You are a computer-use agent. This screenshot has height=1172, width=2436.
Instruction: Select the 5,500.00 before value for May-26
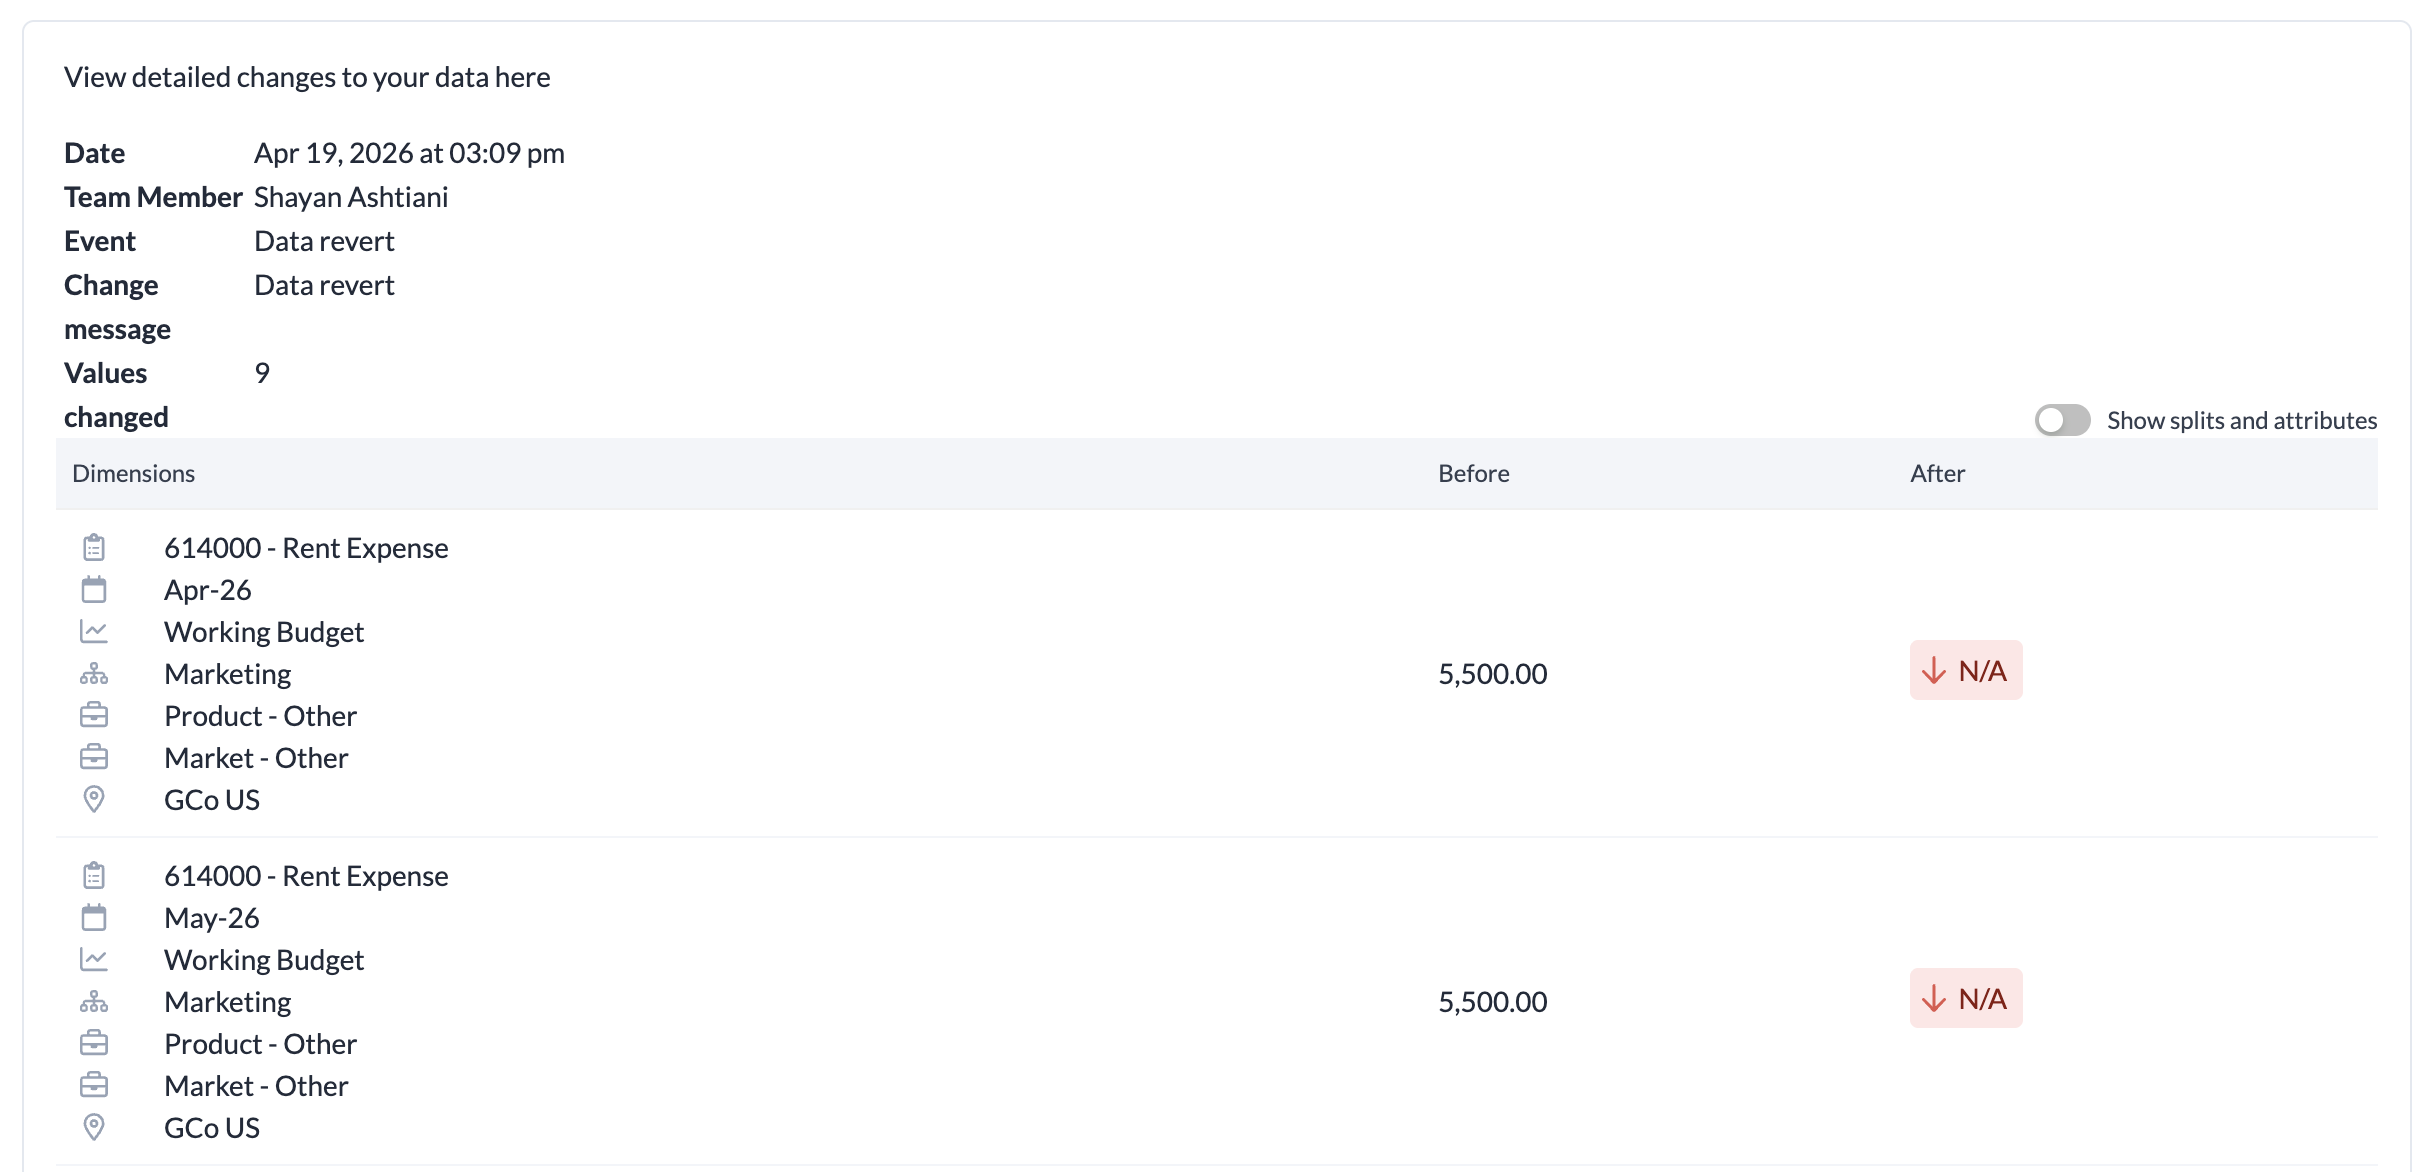(1492, 1002)
